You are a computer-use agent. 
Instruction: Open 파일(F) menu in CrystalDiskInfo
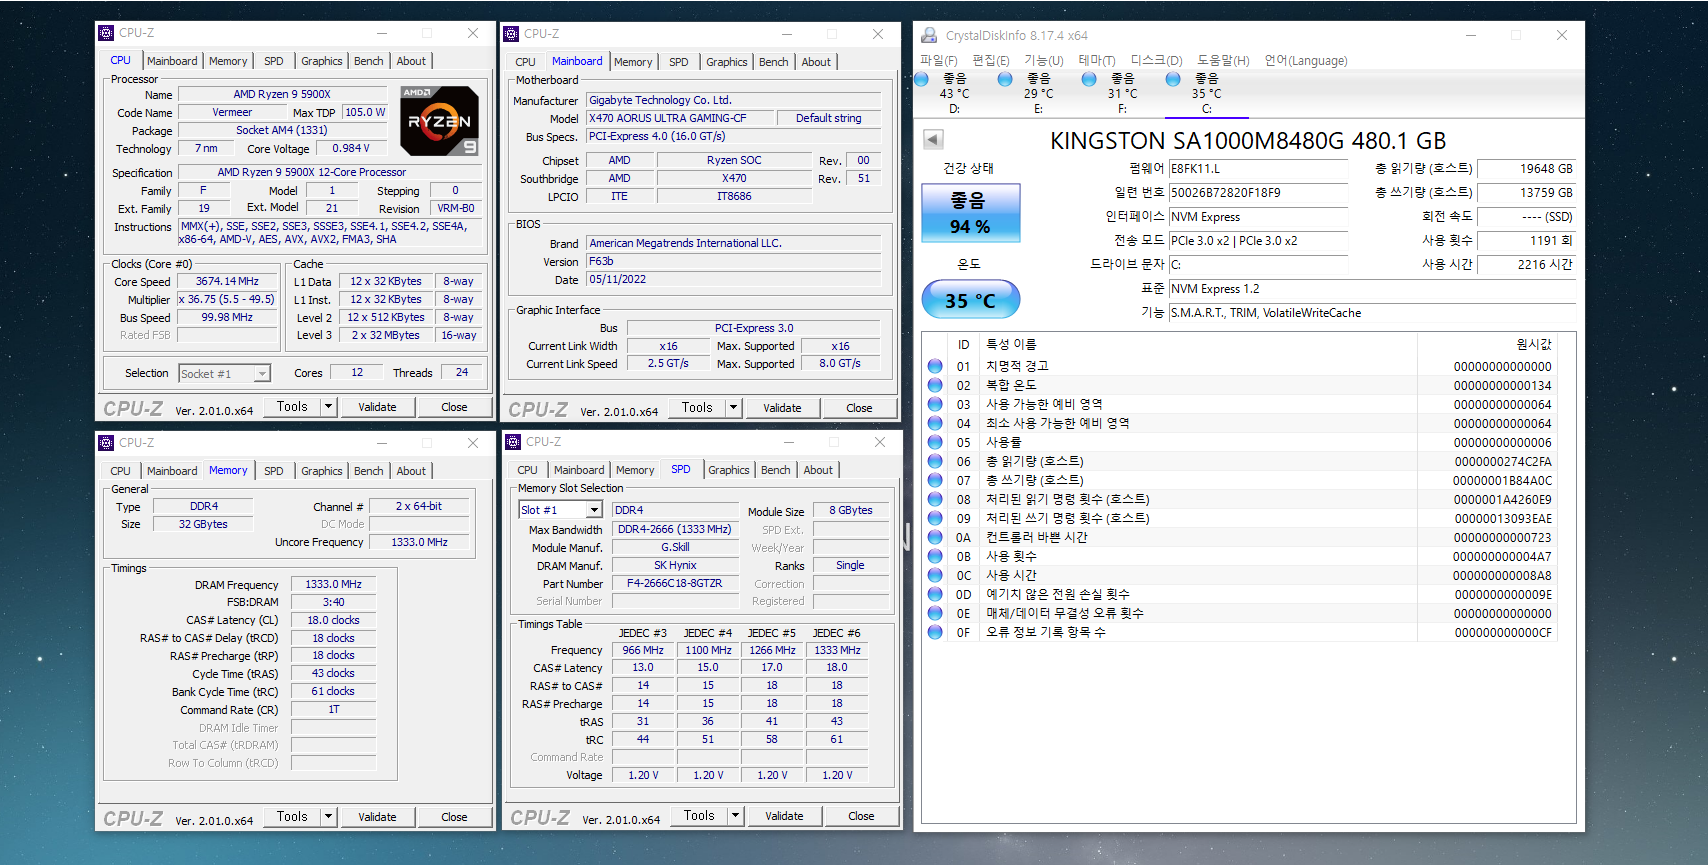click(938, 61)
